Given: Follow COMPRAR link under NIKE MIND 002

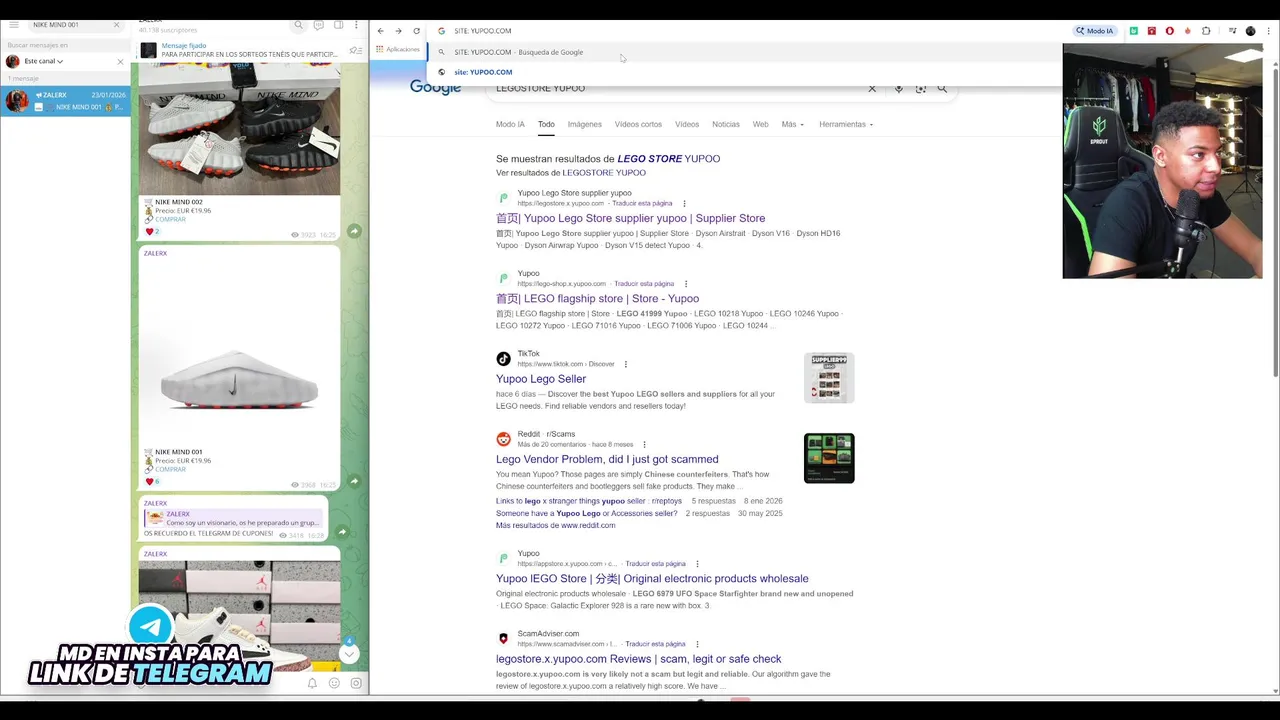Looking at the screenshot, I should pyautogui.click(x=170, y=219).
